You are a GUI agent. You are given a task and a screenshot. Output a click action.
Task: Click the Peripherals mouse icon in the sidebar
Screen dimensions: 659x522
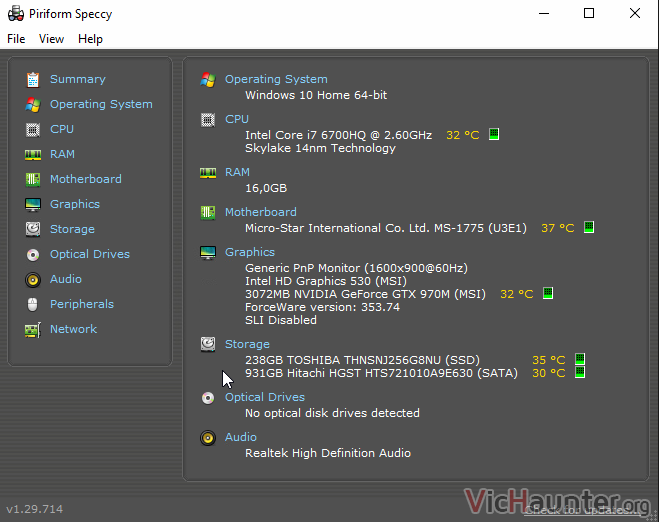(33, 304)
